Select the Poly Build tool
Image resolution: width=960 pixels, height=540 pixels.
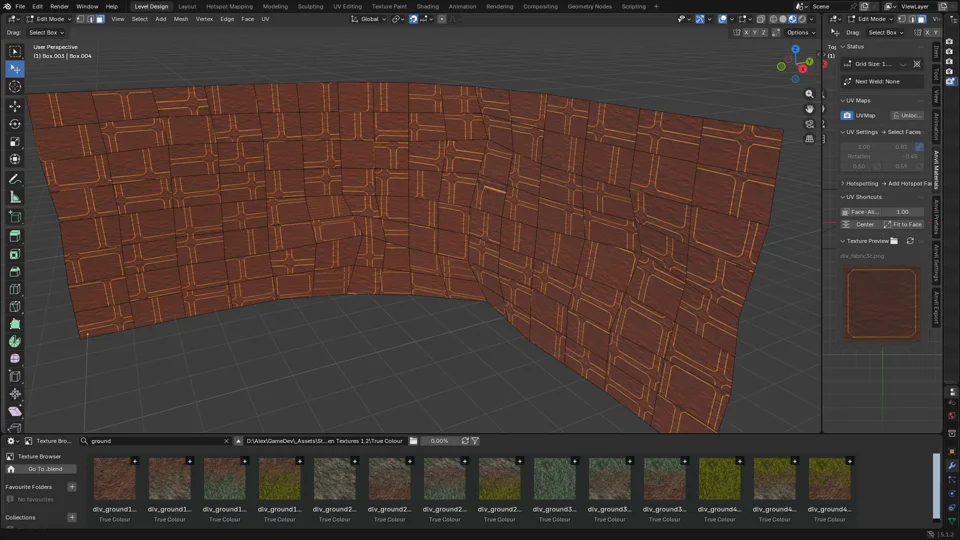[15, 324]
